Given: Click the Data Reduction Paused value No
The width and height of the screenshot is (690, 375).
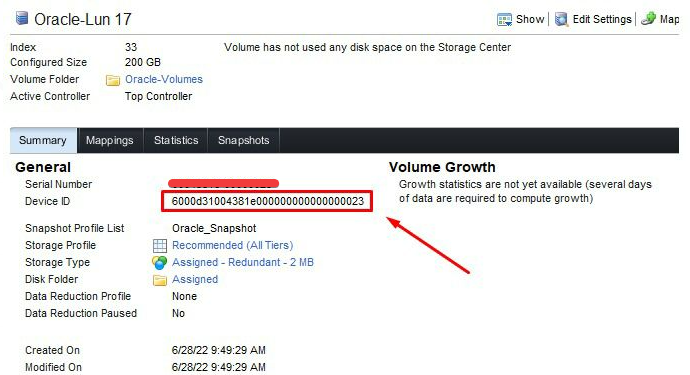Looking at the screenshot, I should pos(178,313).
